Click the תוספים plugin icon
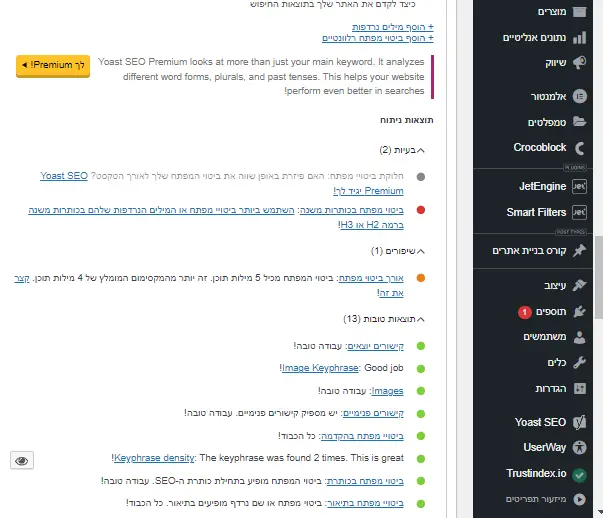 (x=580, y=311)
